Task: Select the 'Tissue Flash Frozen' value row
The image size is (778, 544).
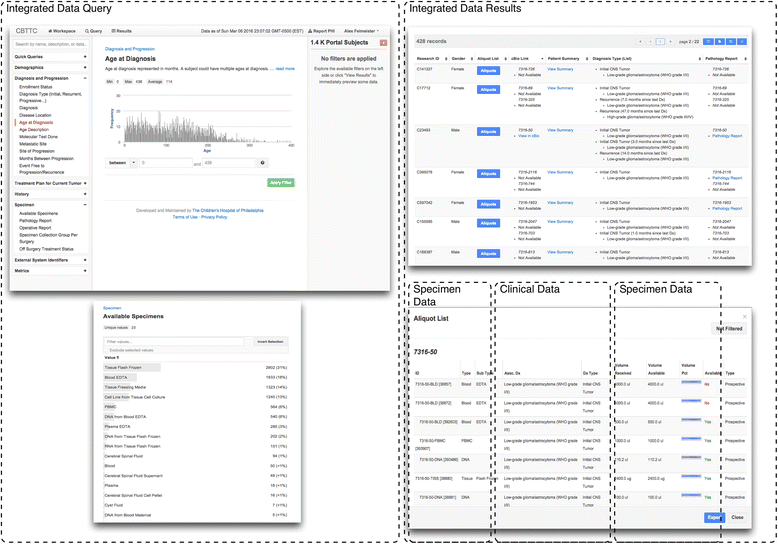Action: click(x=195, y=368)
